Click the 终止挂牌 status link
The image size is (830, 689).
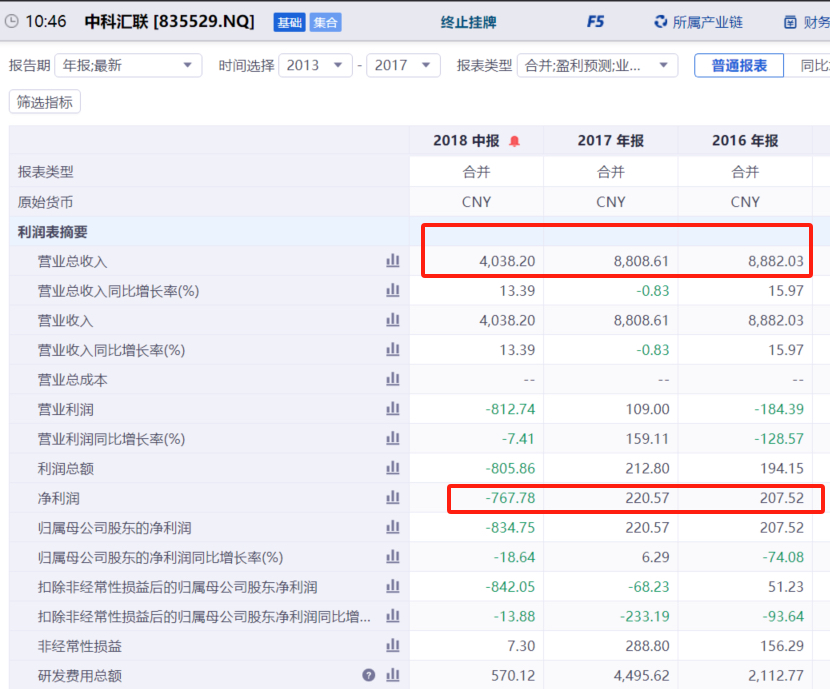[x=468, y=21]
